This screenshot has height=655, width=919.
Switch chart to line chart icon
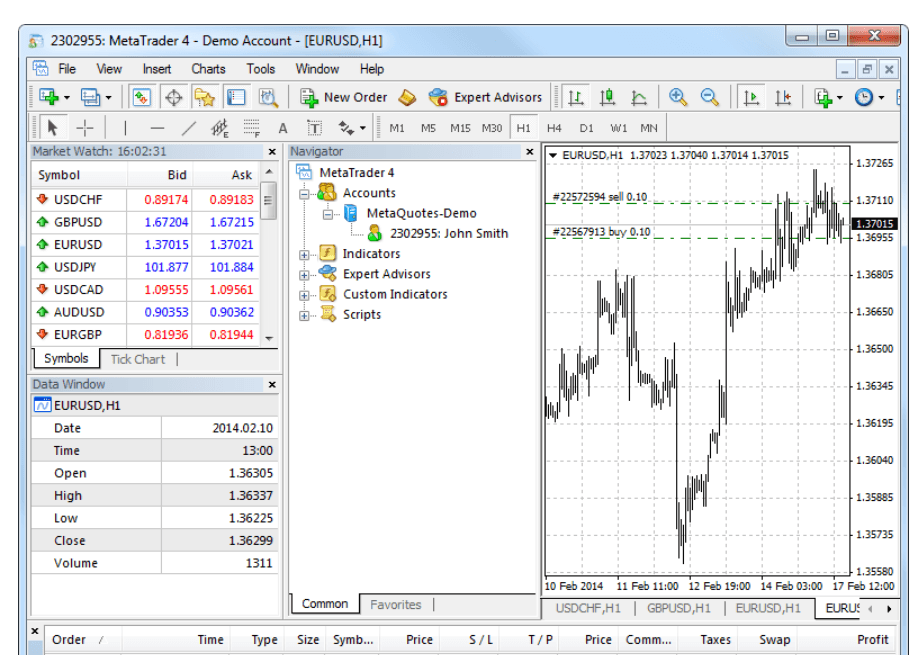tap(639, 97)
